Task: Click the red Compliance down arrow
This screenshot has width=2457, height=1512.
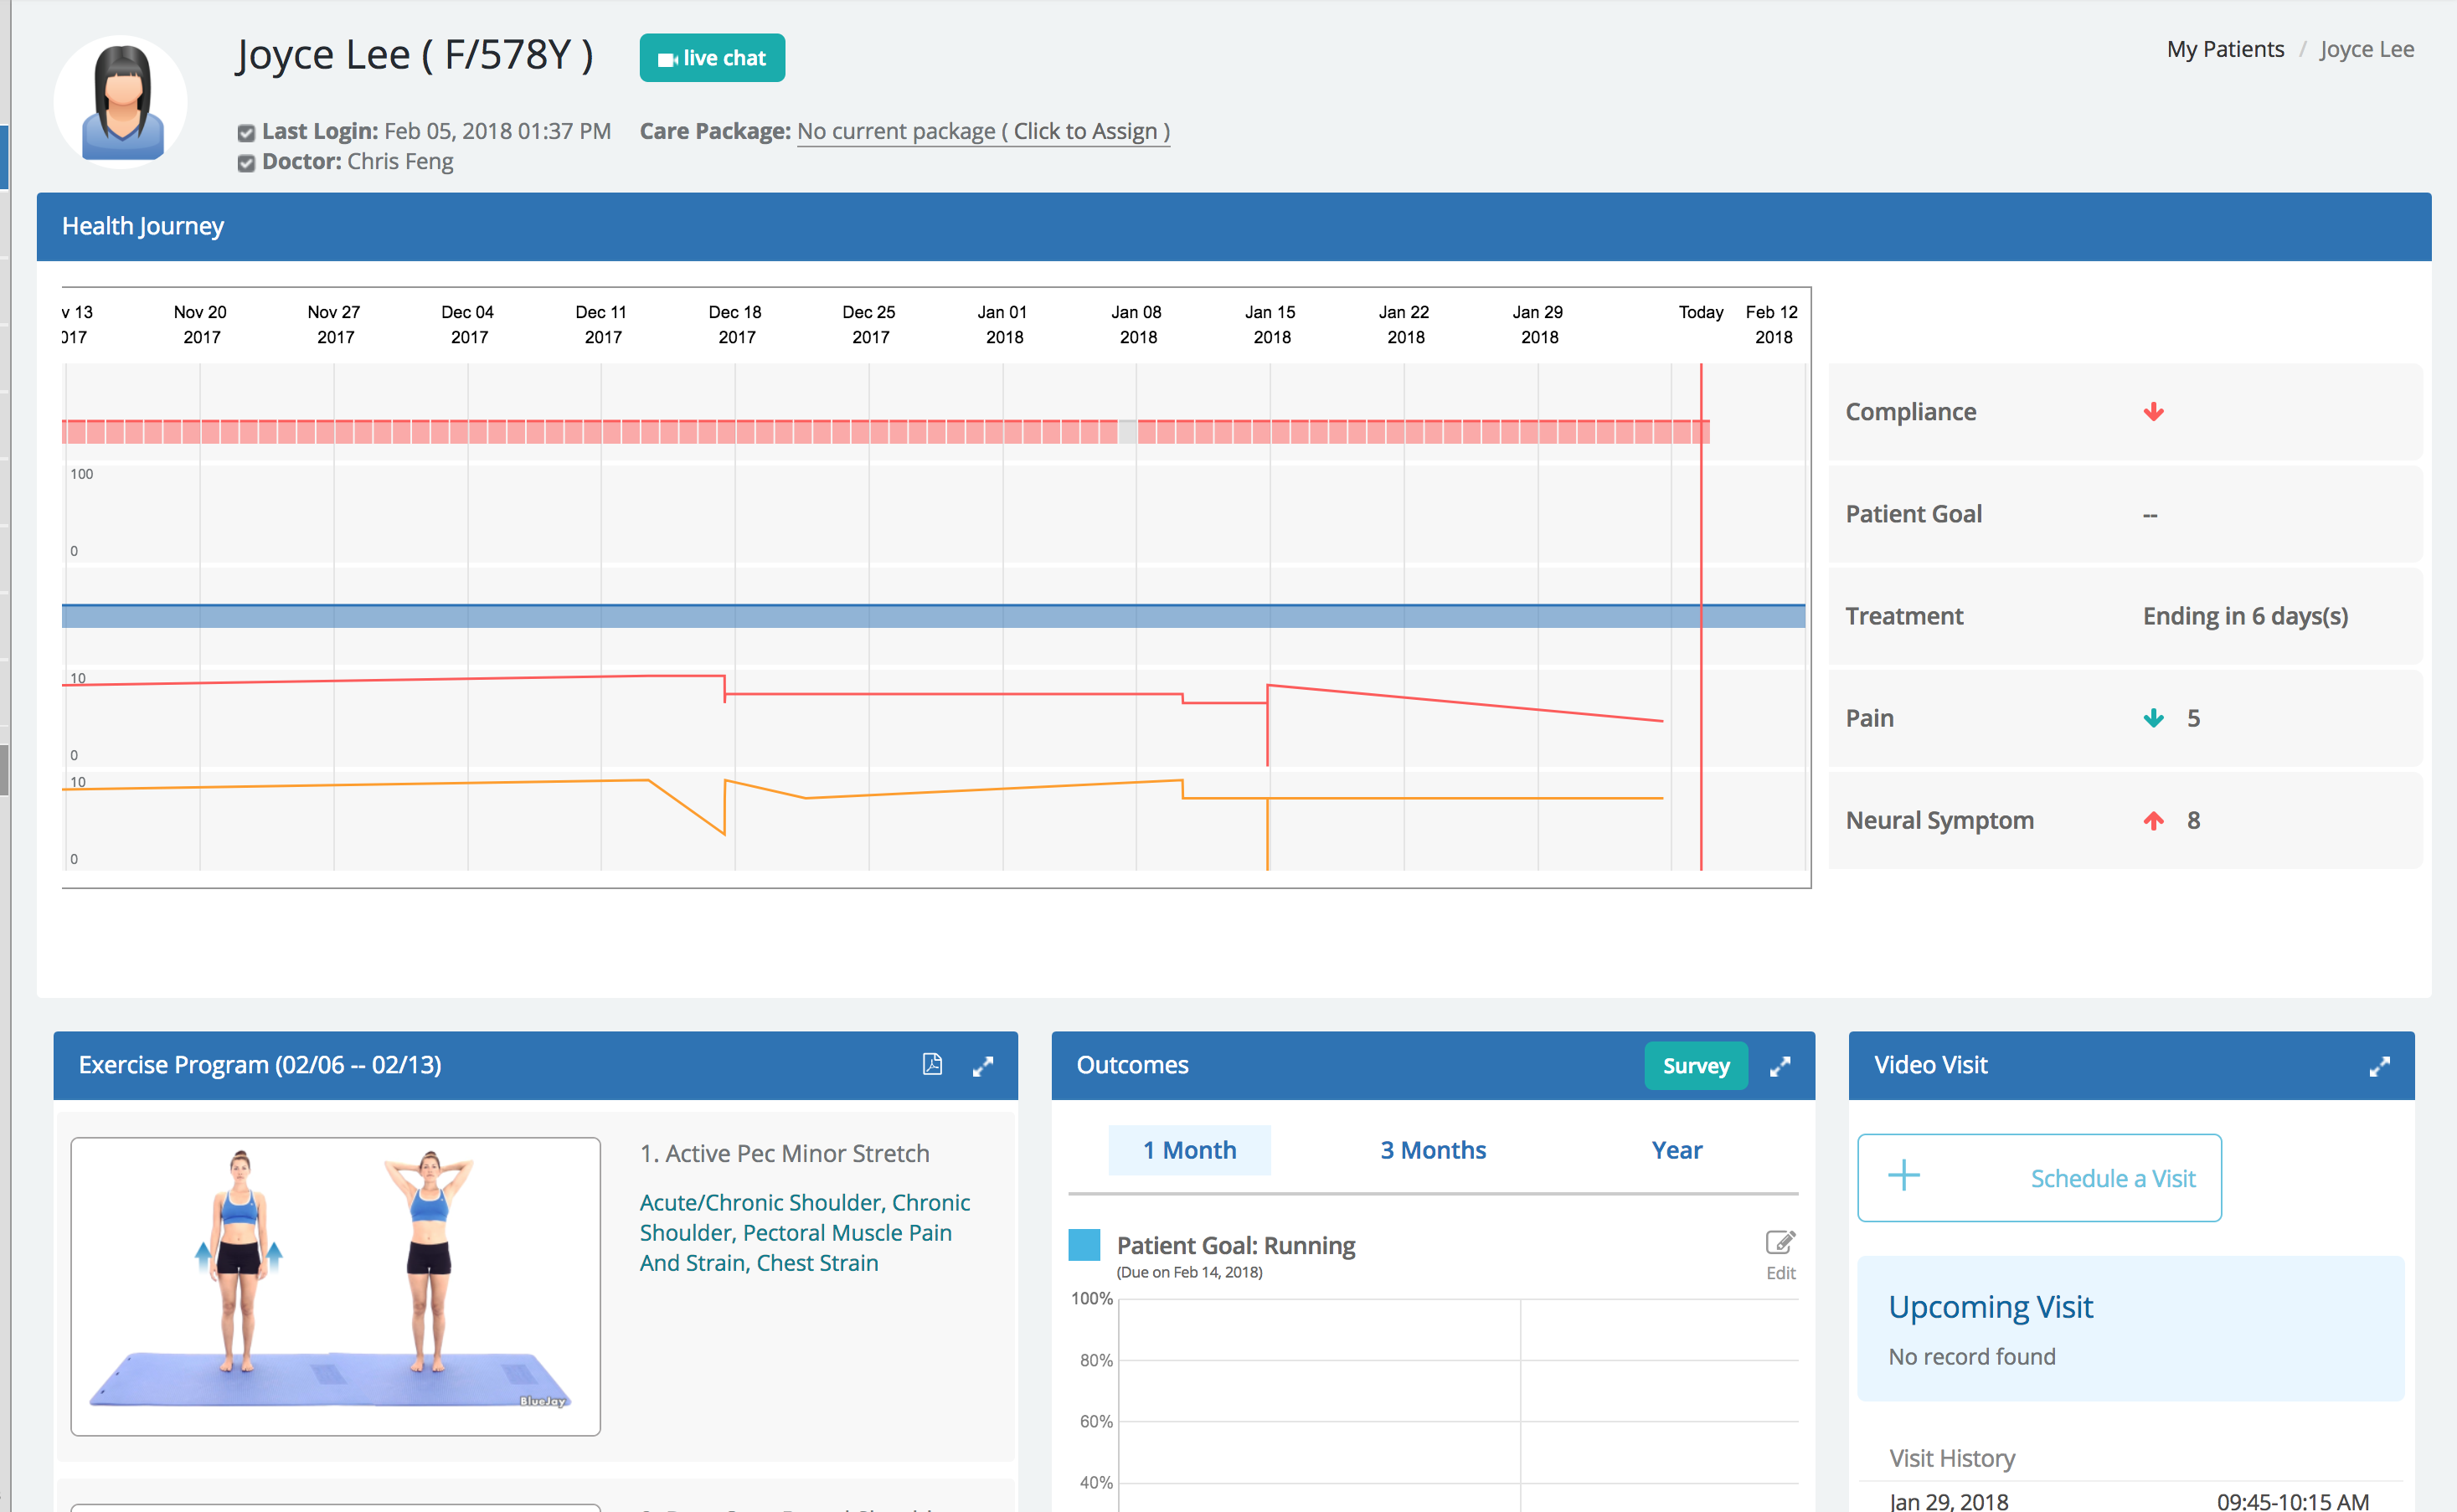Action: (2153, 412)
